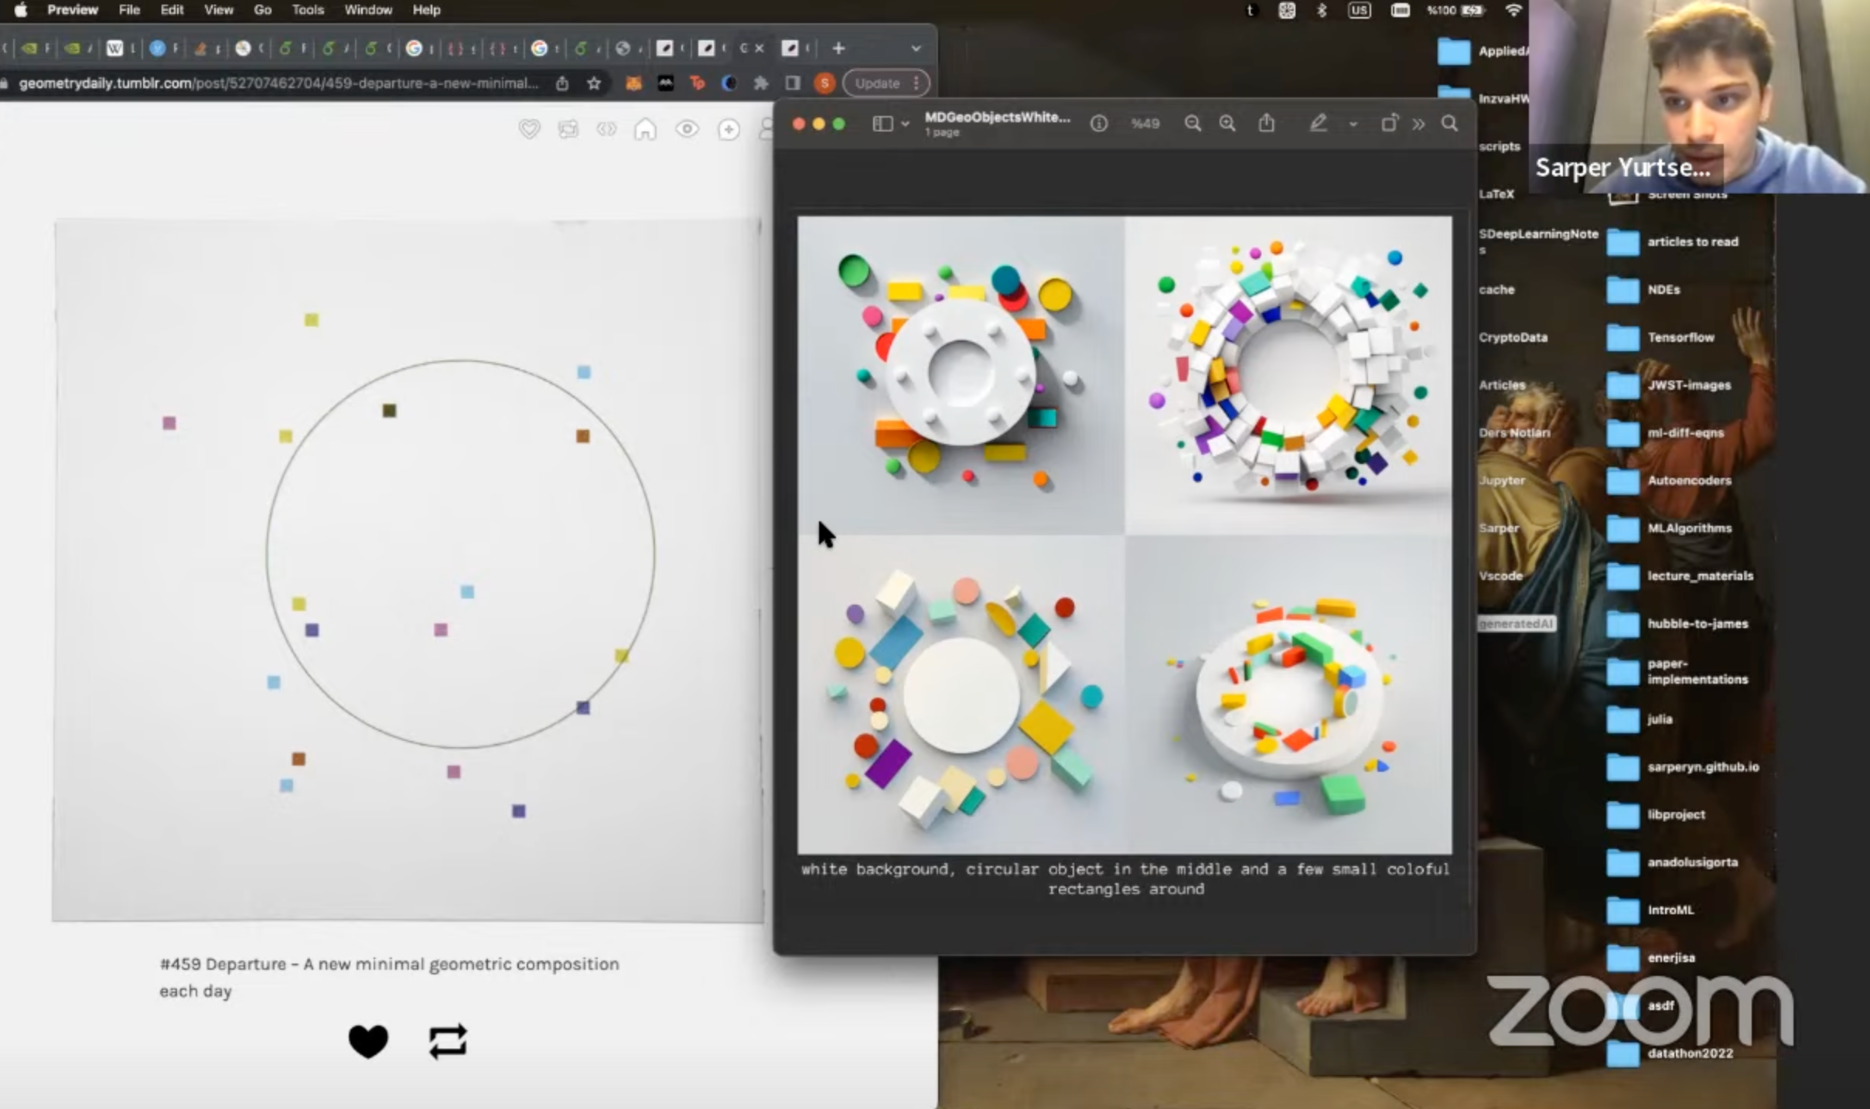Image resolution: width=1870 pixels, height=1109 pixels.
Task: Click the Wi-Fi icon in the menu bar
Action: point(1514,10)
